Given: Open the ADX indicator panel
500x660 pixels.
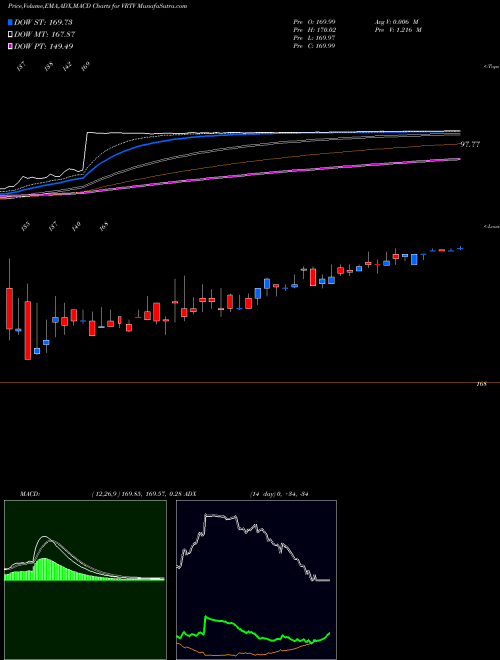Looking at the screenshot, I should [x=256, y=580].
